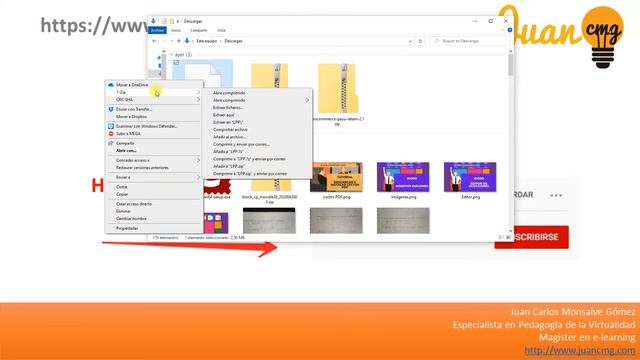Go up one folder level arrow
Viewport: 640px width, 360px height.
point(179,41)
